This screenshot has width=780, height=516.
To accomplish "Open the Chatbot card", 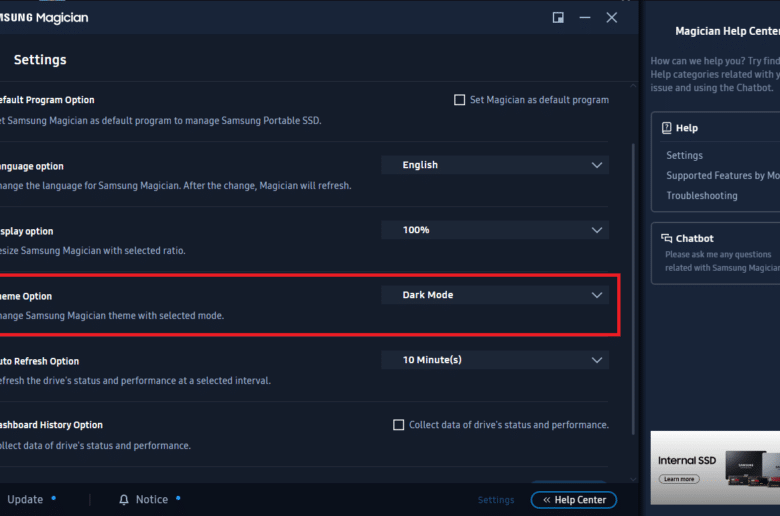I will pos(716,254).
